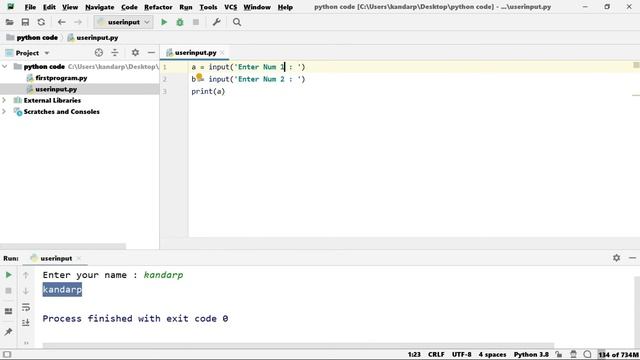
Task: Click the Search Everywhere magnifier icon
Action: [237, 22]
